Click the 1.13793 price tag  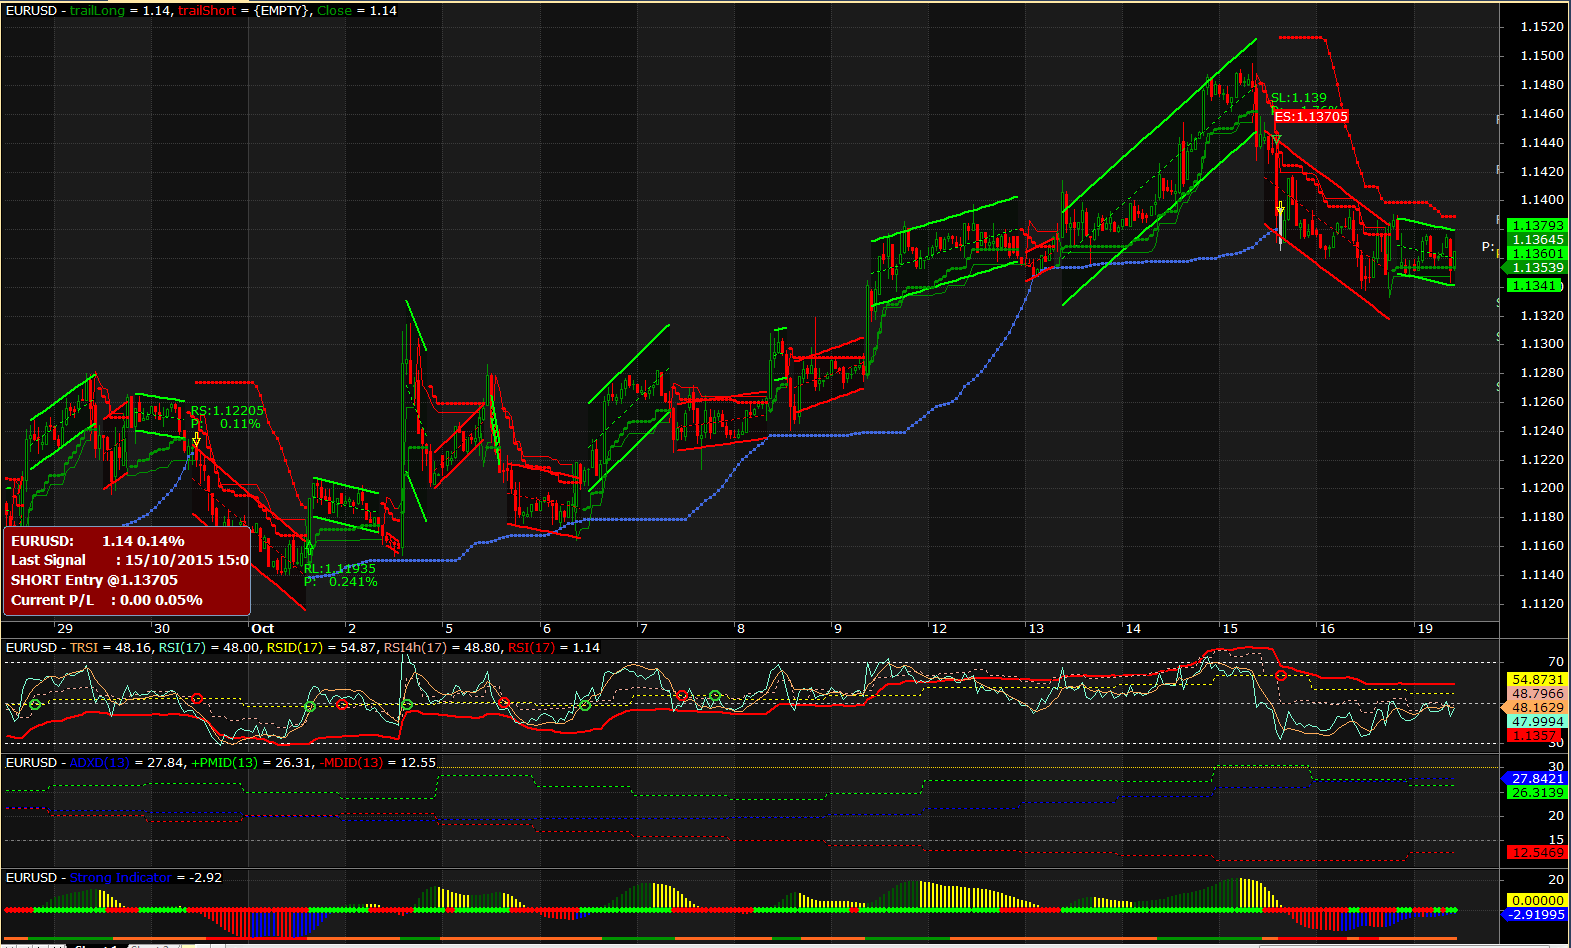1537,226
